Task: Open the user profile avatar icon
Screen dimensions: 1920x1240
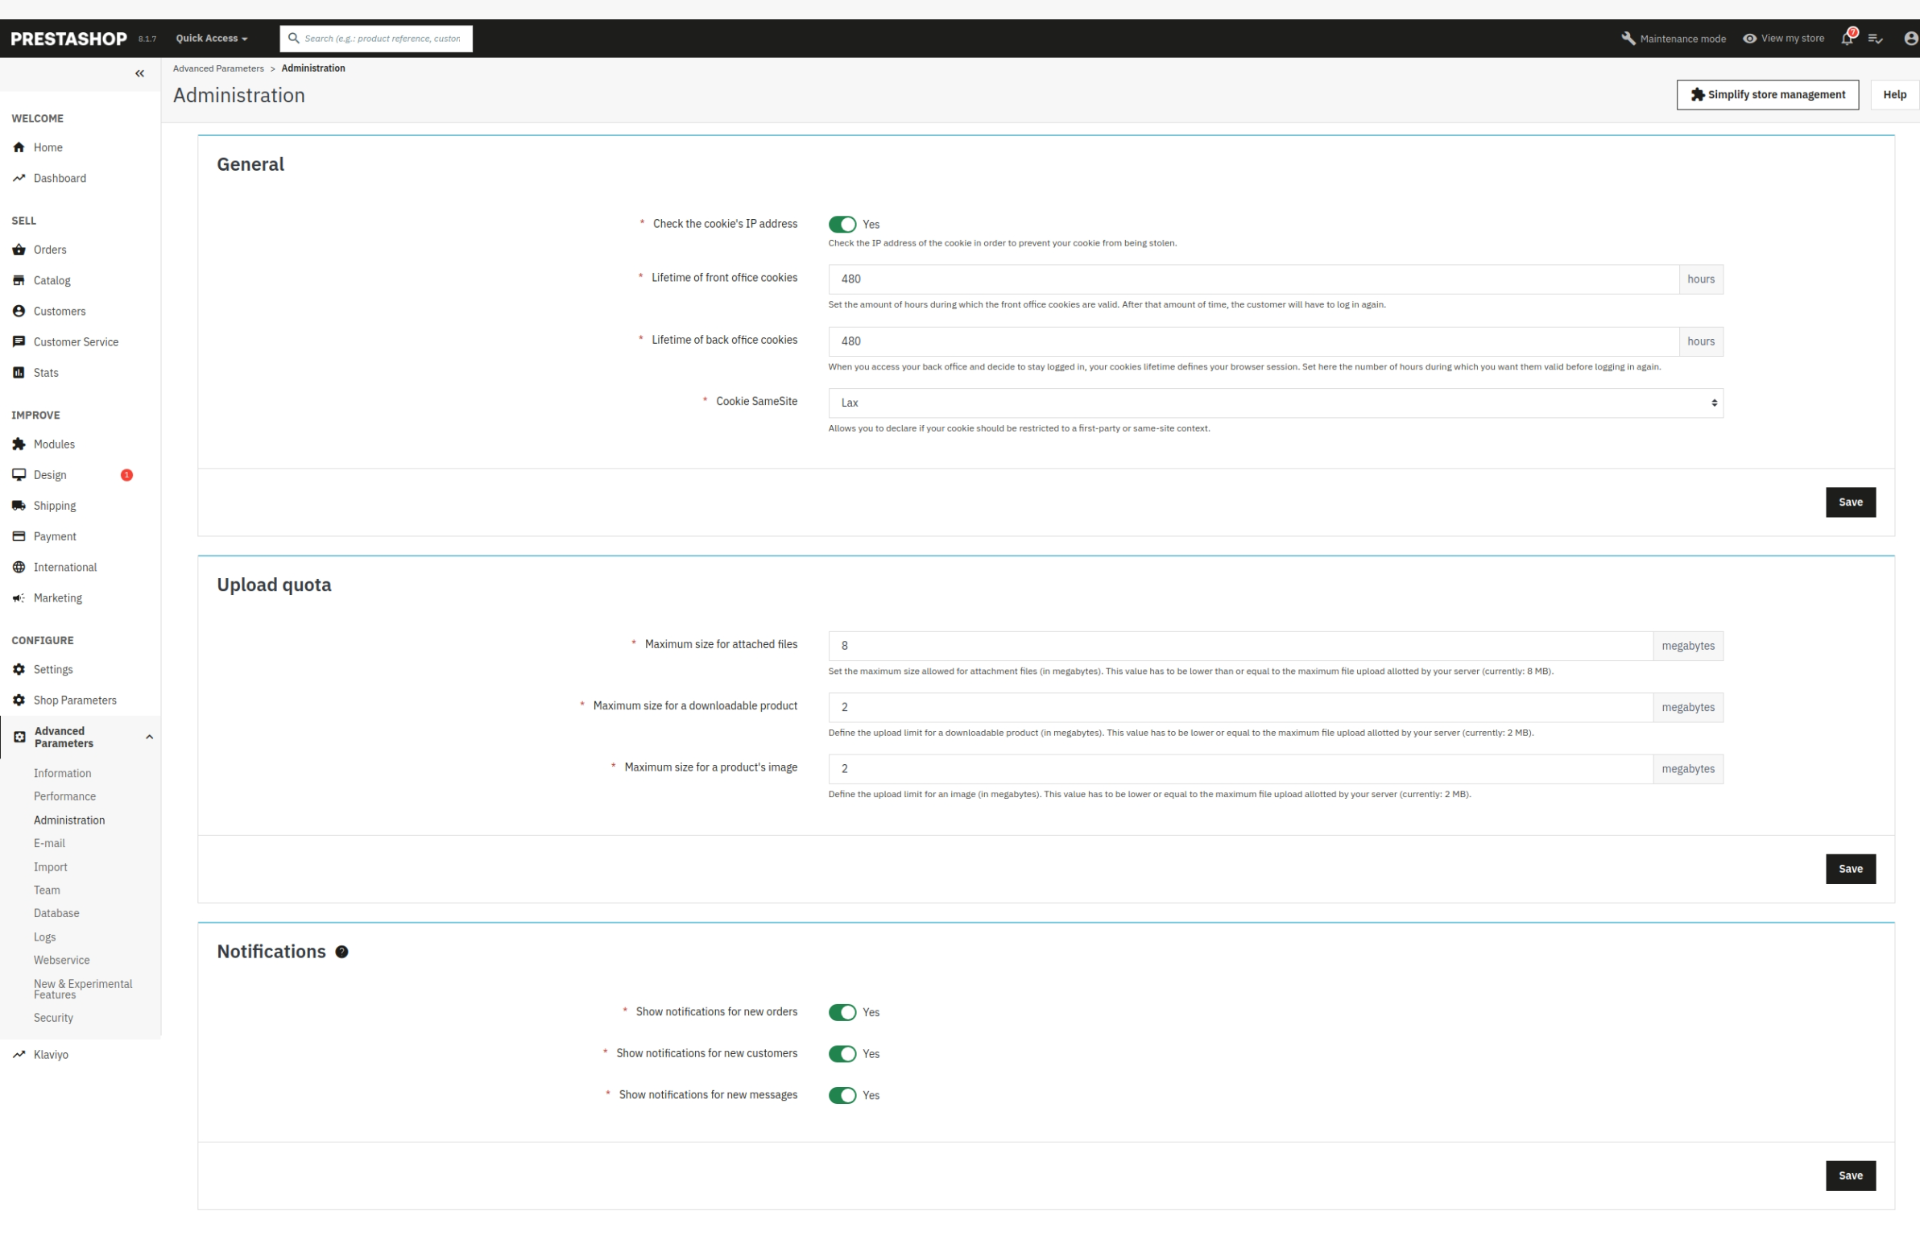Action: [x=1910, y=38]
